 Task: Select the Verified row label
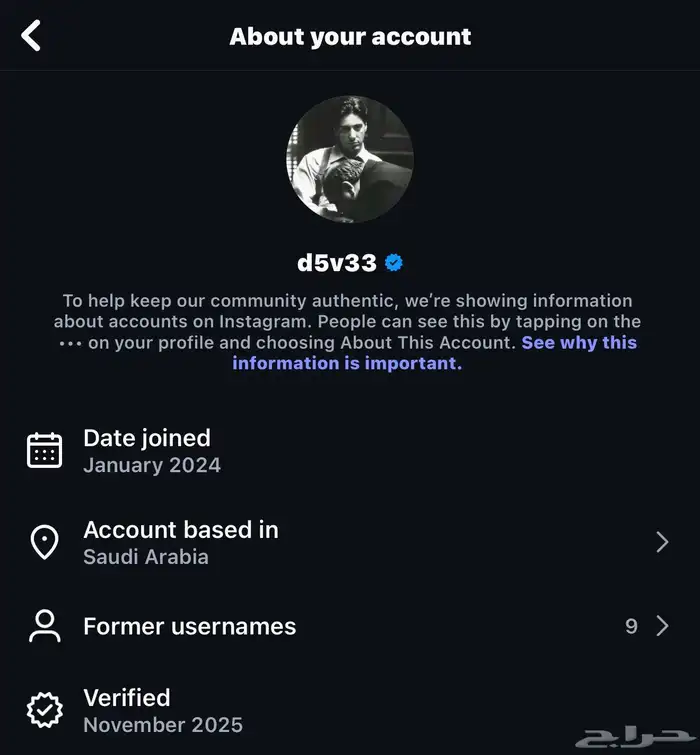pos(127,697)
